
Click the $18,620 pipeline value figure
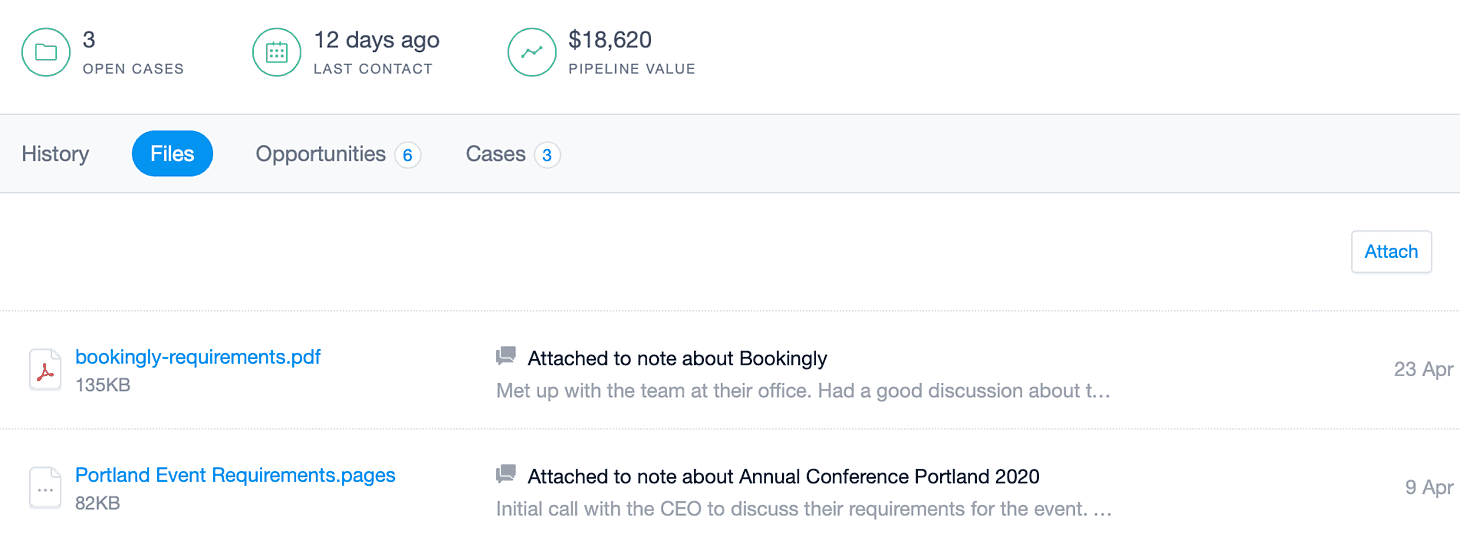coord(610,41)
